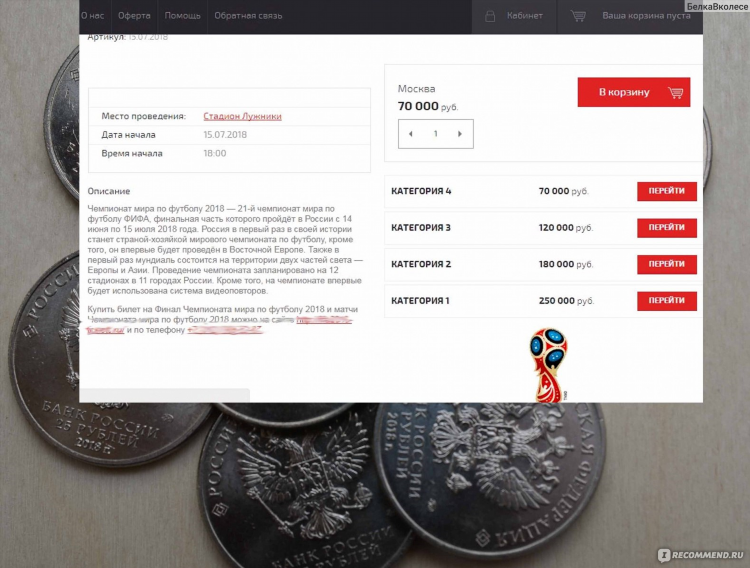Click the World Cup 2018 trophy logo
Screen dimensions: 750x568
pos(549,365)
